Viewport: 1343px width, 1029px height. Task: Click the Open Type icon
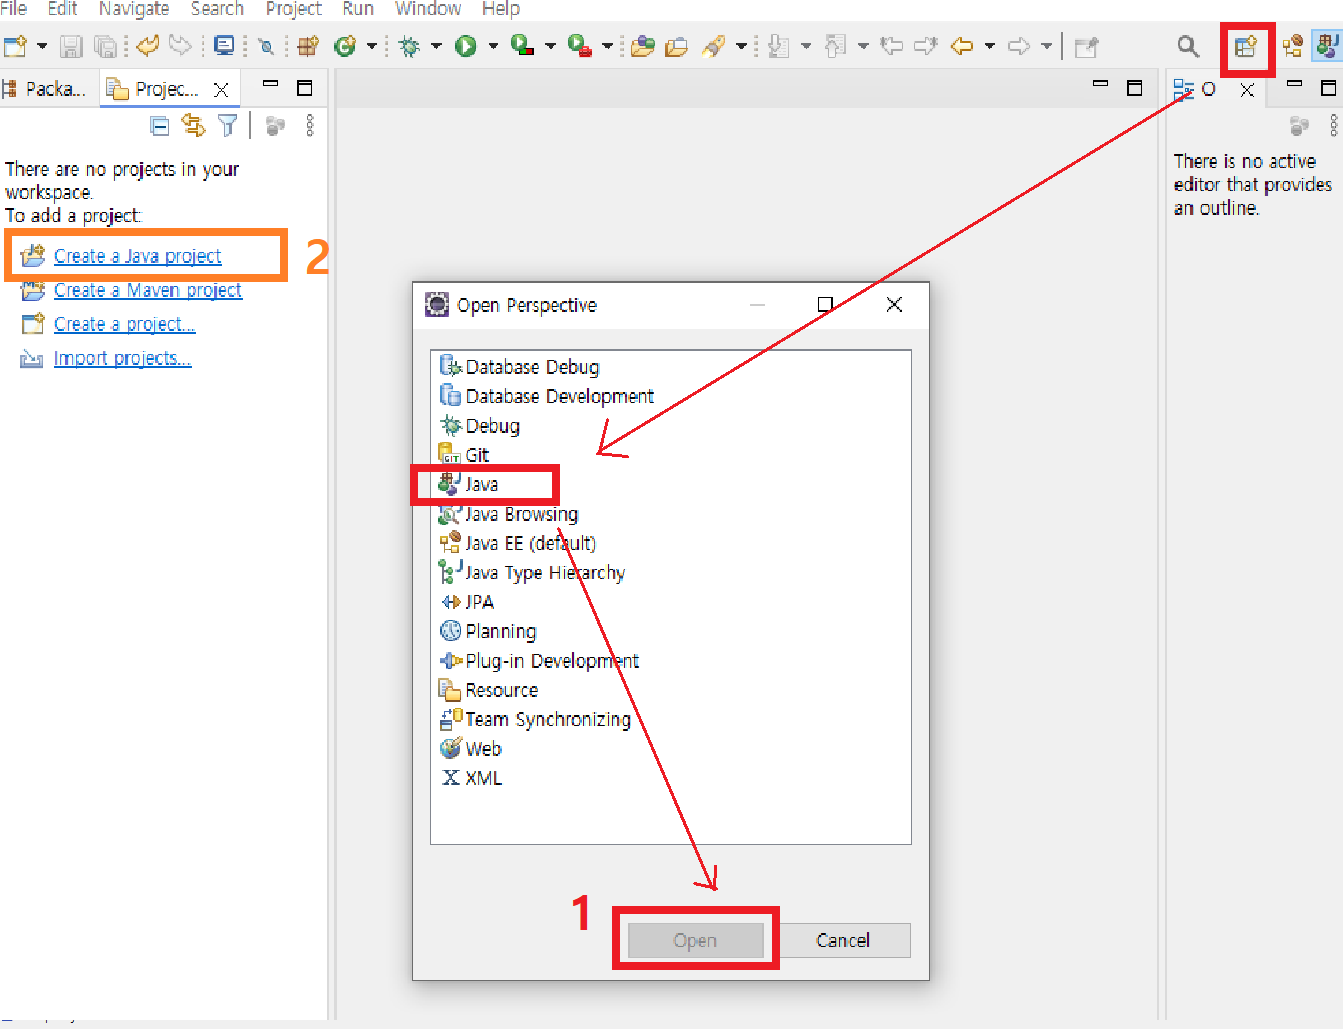(643, 46)
